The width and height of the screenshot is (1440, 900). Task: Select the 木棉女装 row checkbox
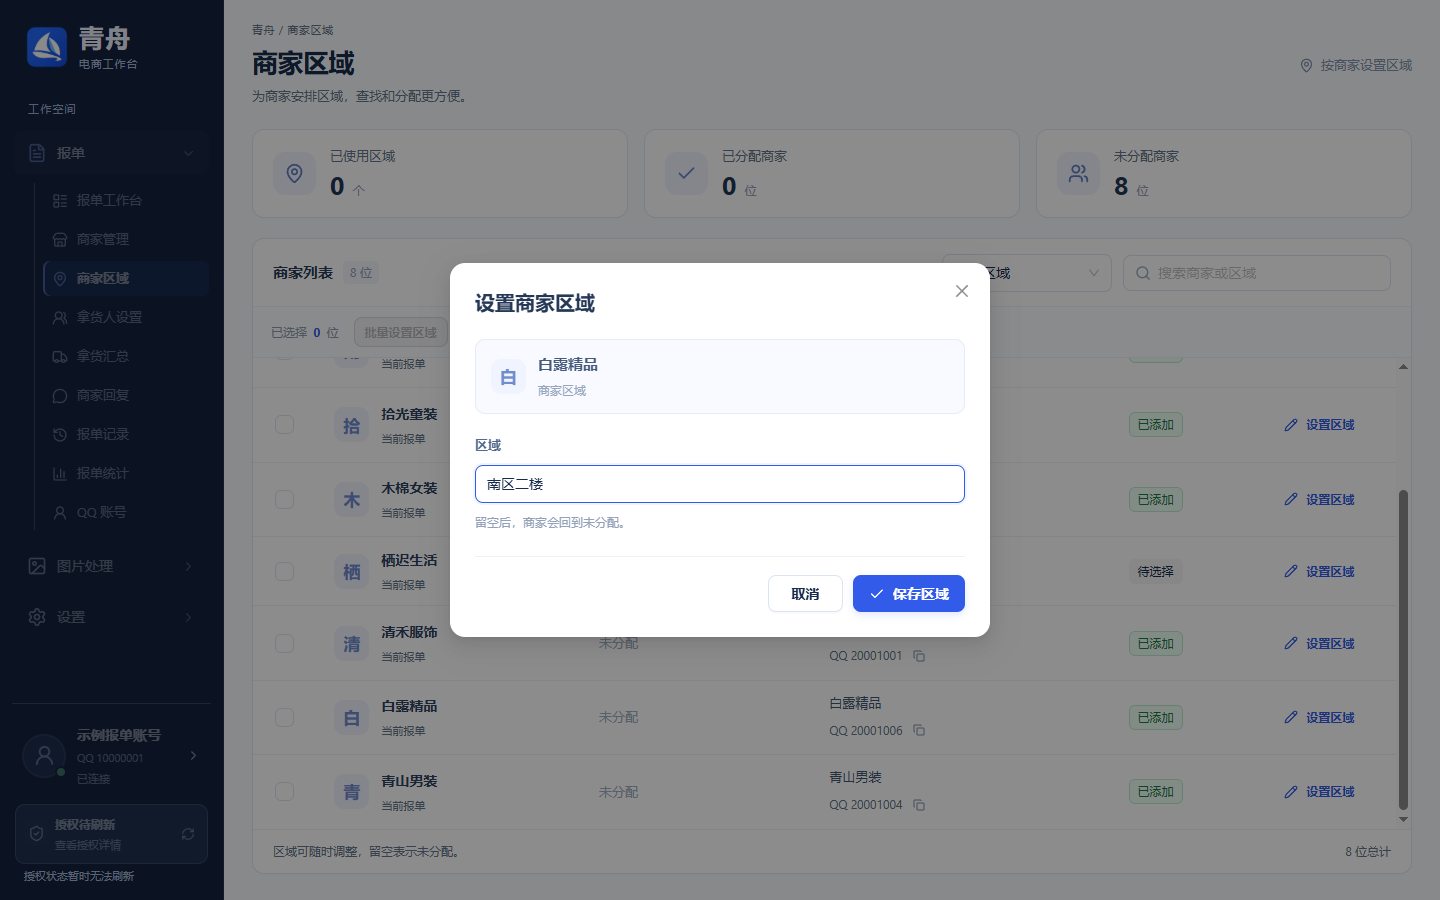coord(285,499)
